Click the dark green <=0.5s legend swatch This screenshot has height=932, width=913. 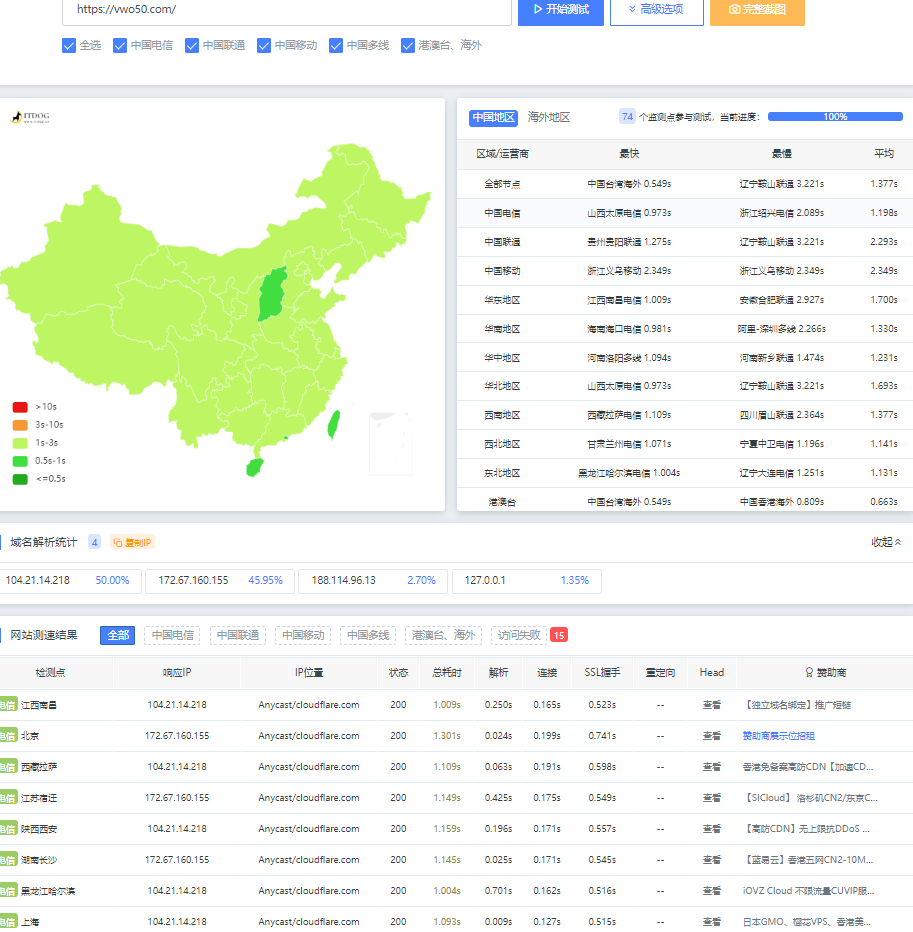(x=20, y=479)
